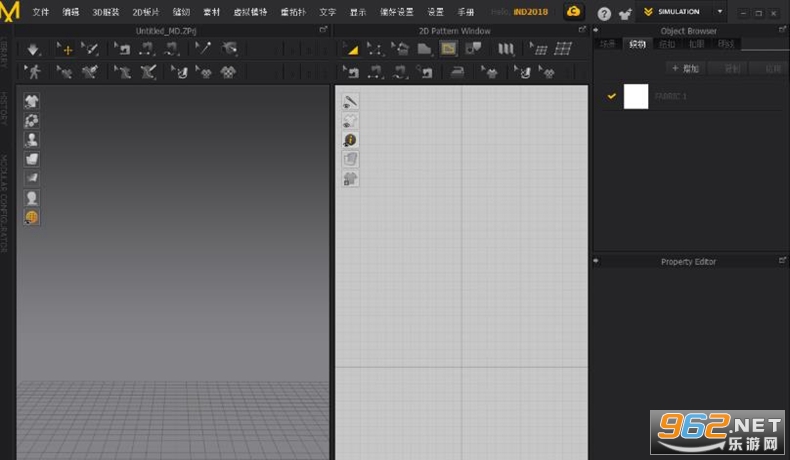Undock the Property Editor panel
This screenshot has width=790, height=460.
(x=782, y=260)
